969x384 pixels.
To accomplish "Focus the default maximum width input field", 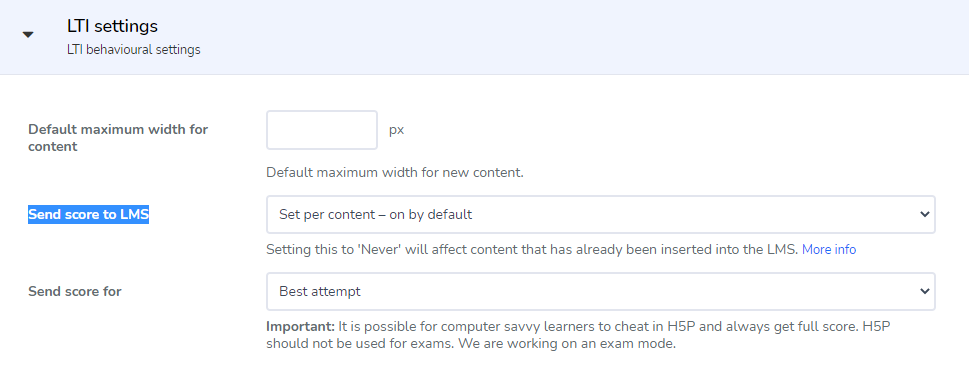I will pyautogui.click(x=322, y=130).
